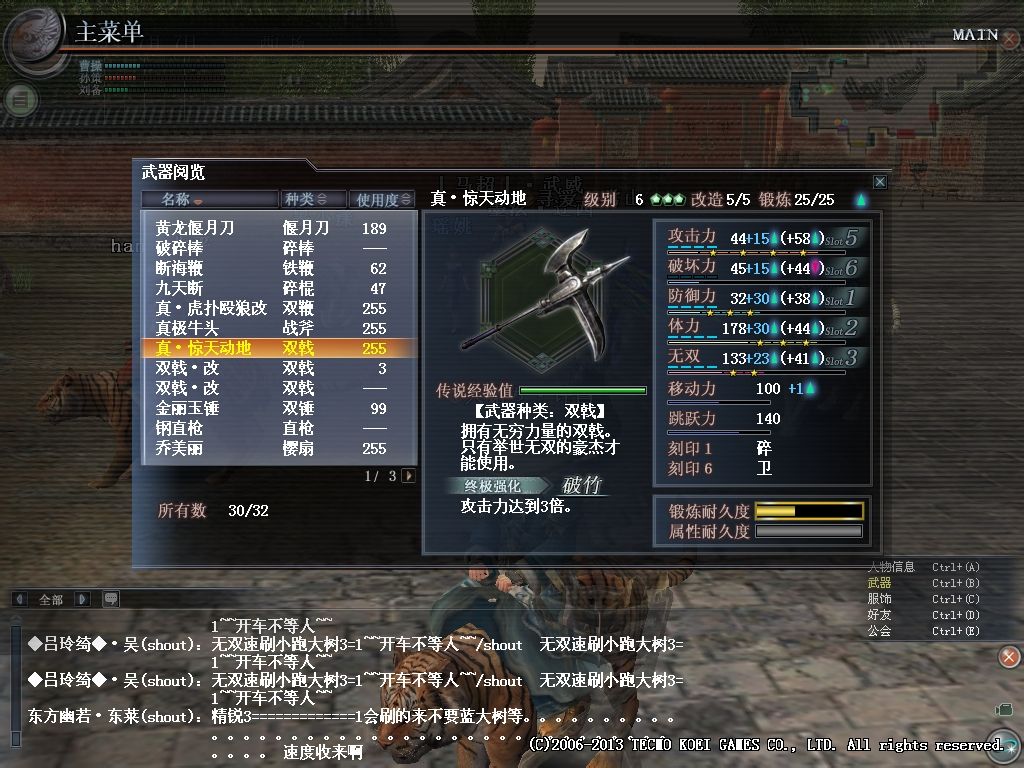Viewport: 1024px width, 768px height.
Task: Click the camera icon at lower right
Action: pos(1004,709)
